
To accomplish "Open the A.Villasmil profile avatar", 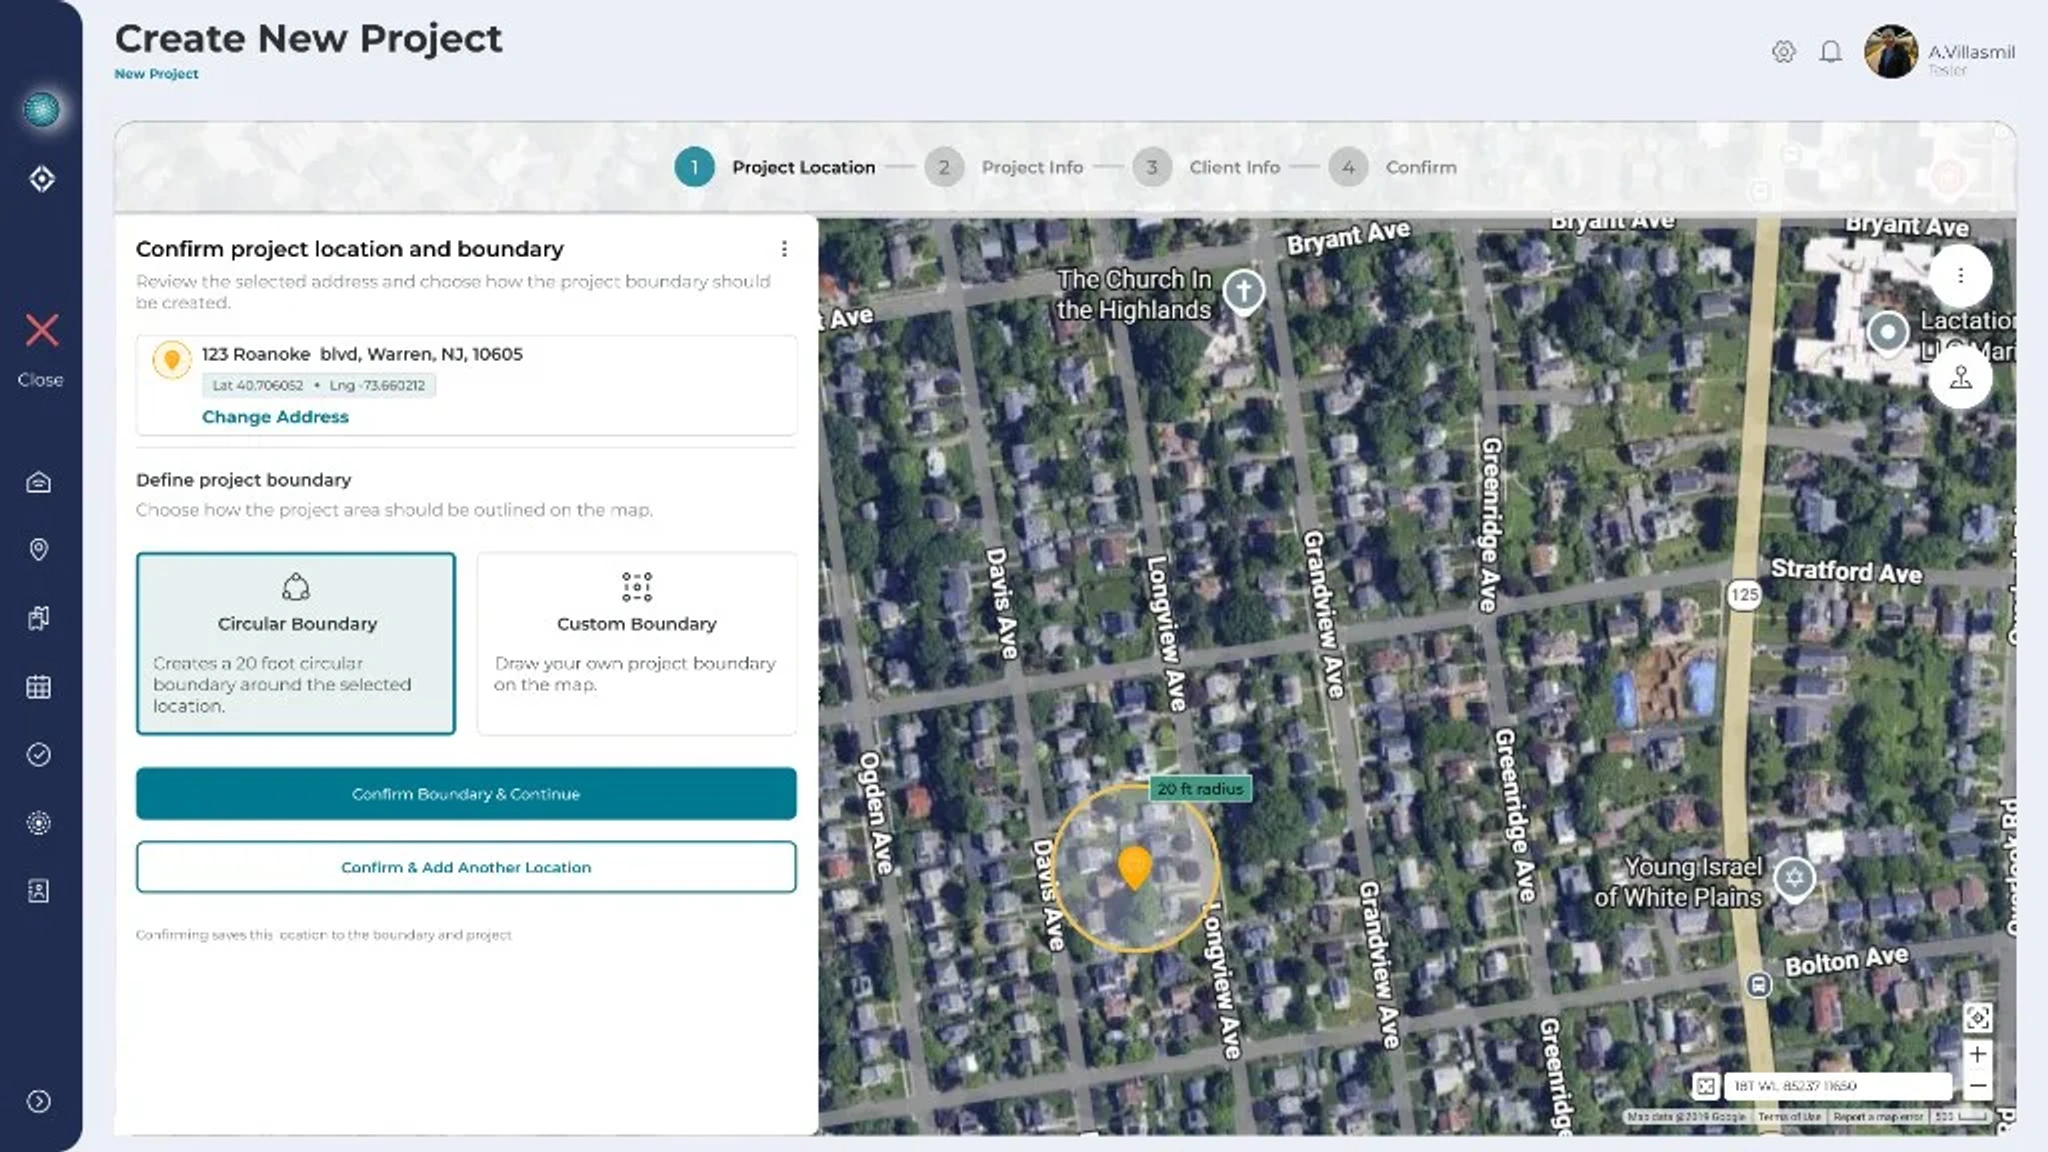I will pyautogui.click(x=1891, y=52).
